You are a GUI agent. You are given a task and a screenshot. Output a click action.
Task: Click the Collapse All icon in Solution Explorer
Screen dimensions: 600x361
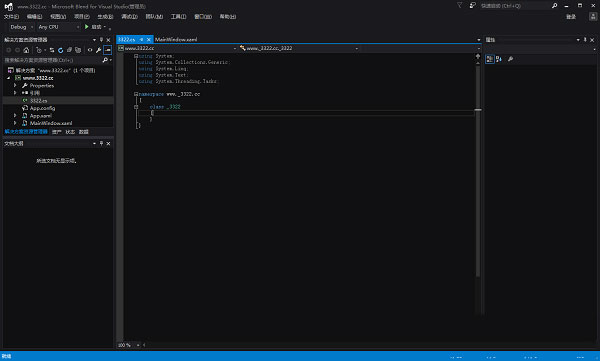(69, 50)
